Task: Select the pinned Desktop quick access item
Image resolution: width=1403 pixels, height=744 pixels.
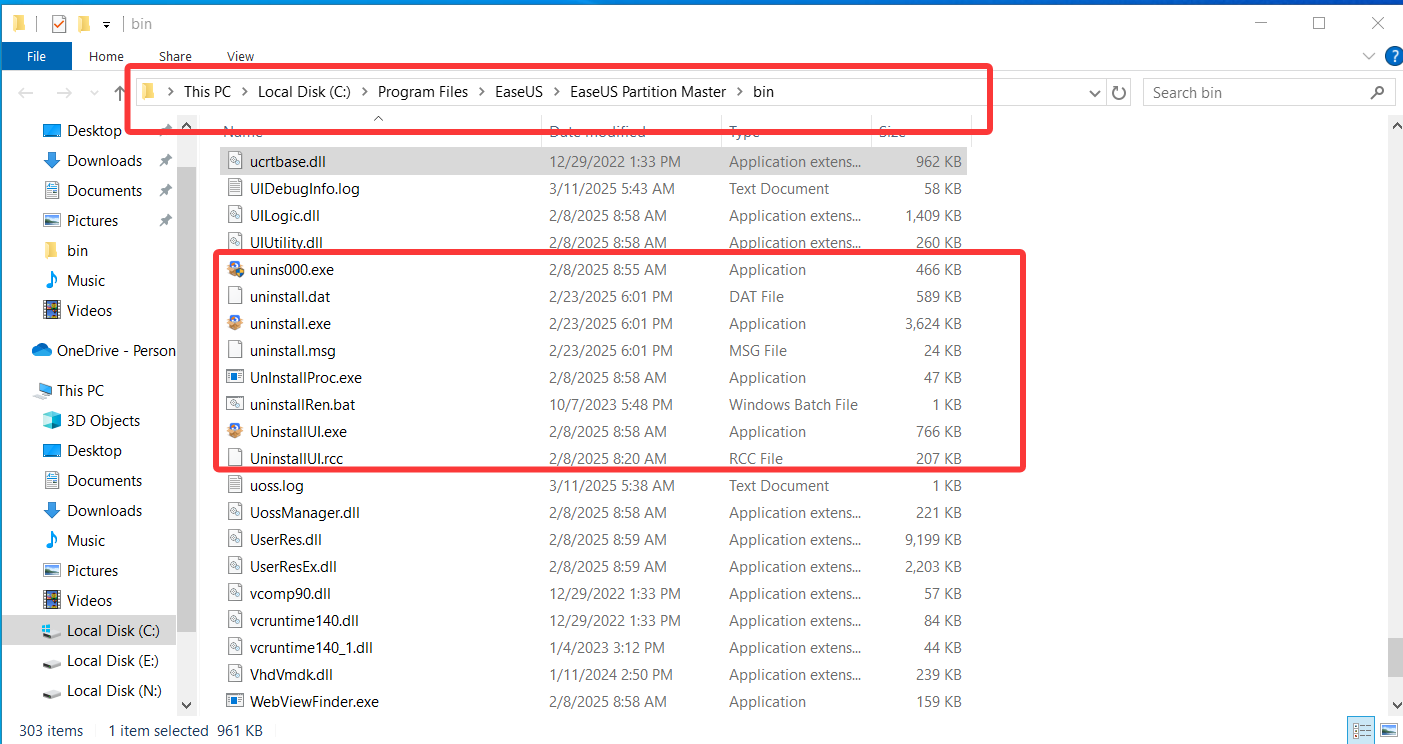Action: click(x=94, y=131)
